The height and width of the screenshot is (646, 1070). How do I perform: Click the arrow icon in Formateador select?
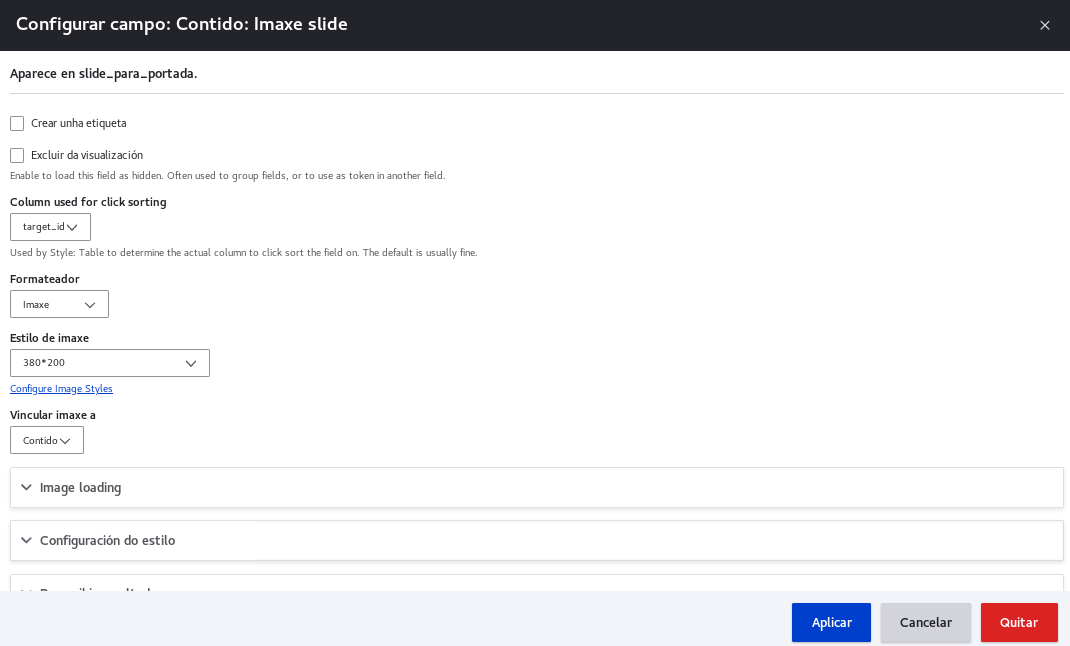pyautogui.click(x=90, y=305)
